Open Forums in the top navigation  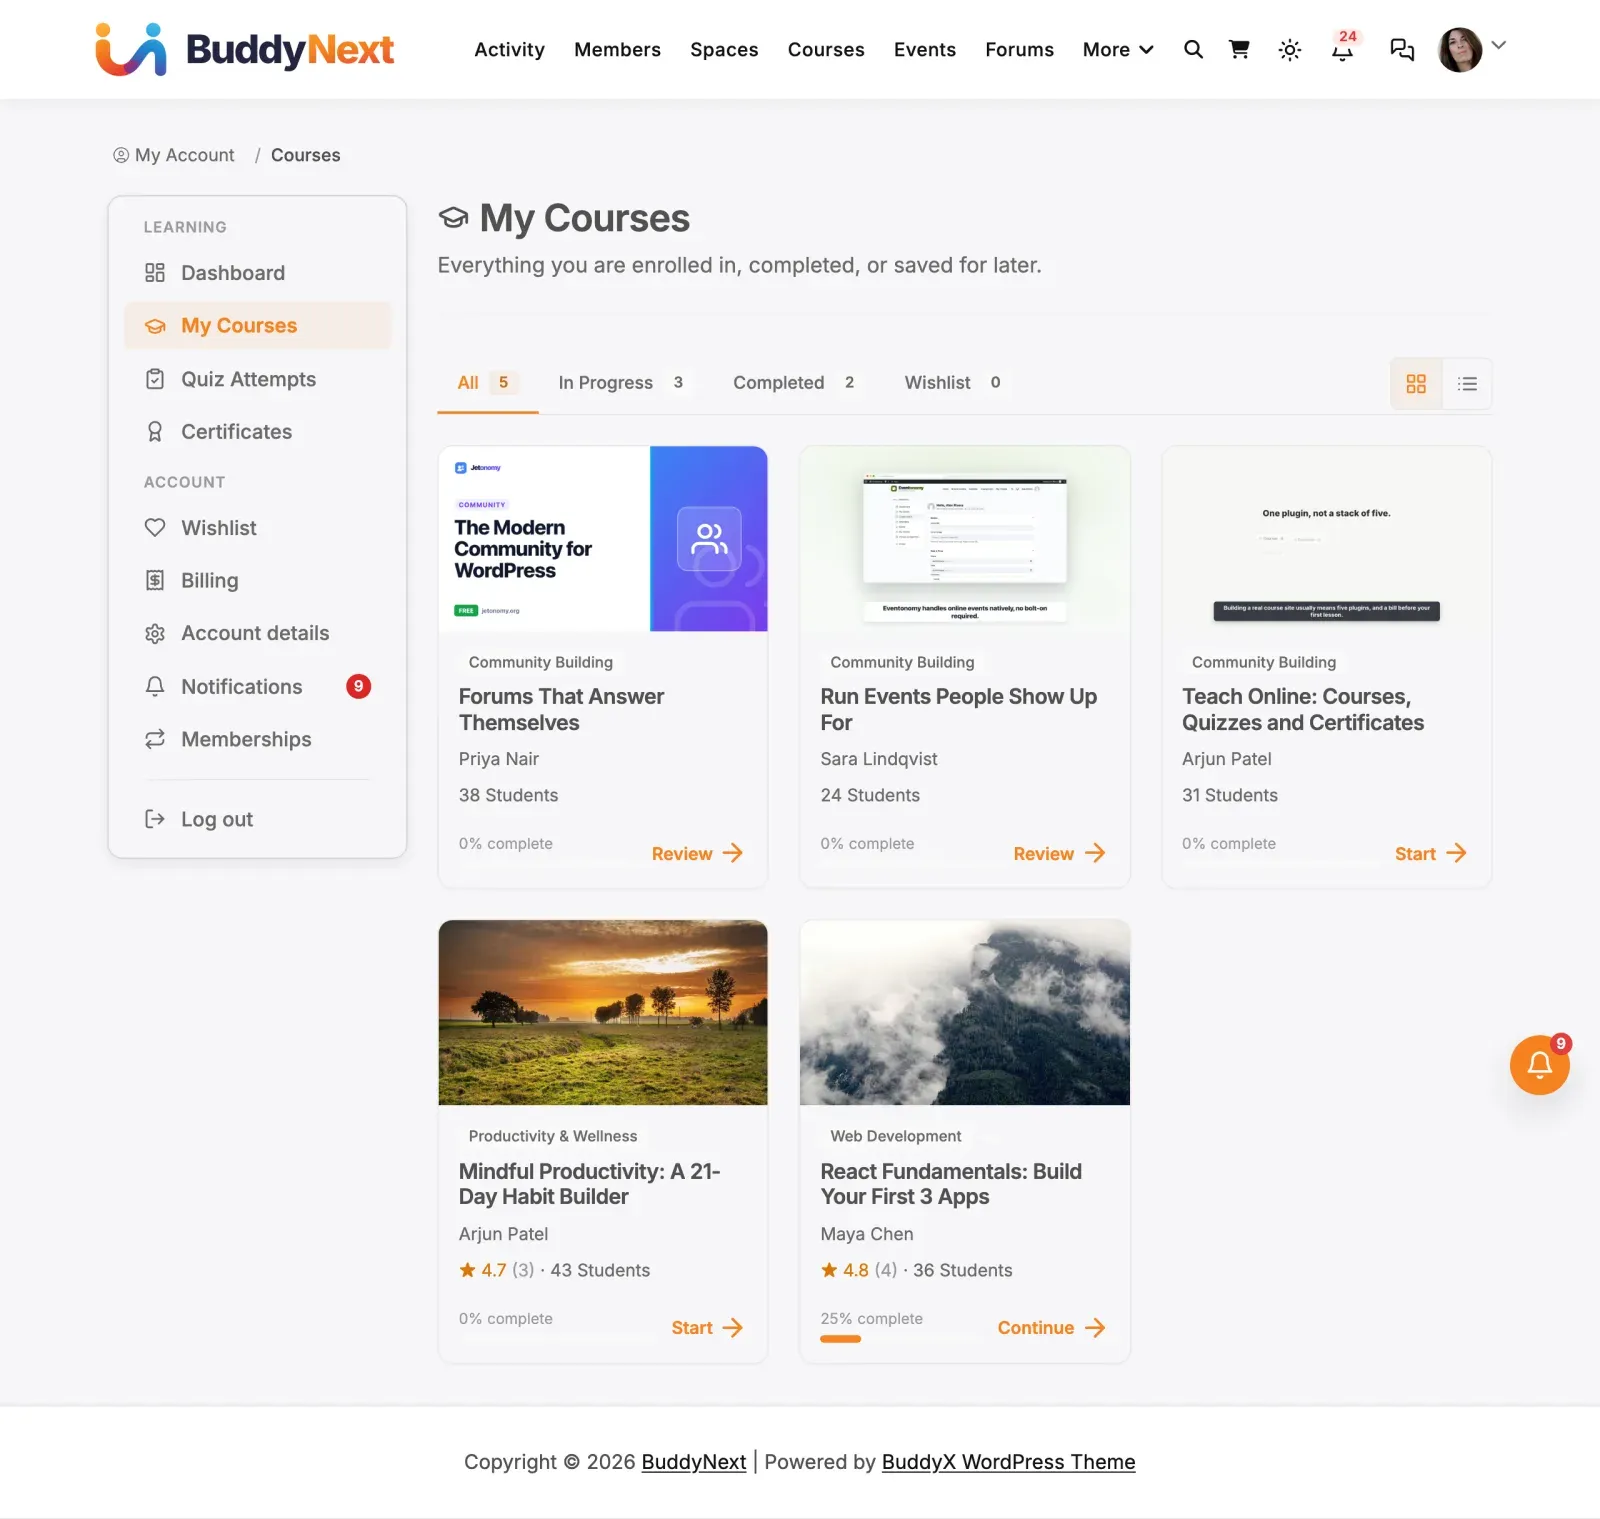(x=1019, y=50)
